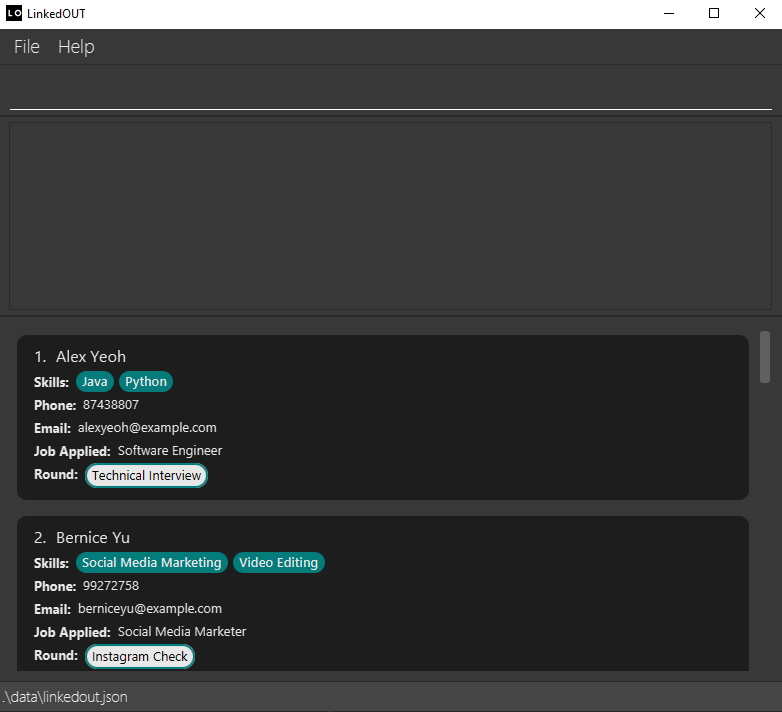Select the Java skill tag
Viewport: 782px width, 712px height.
coord(94,382)
